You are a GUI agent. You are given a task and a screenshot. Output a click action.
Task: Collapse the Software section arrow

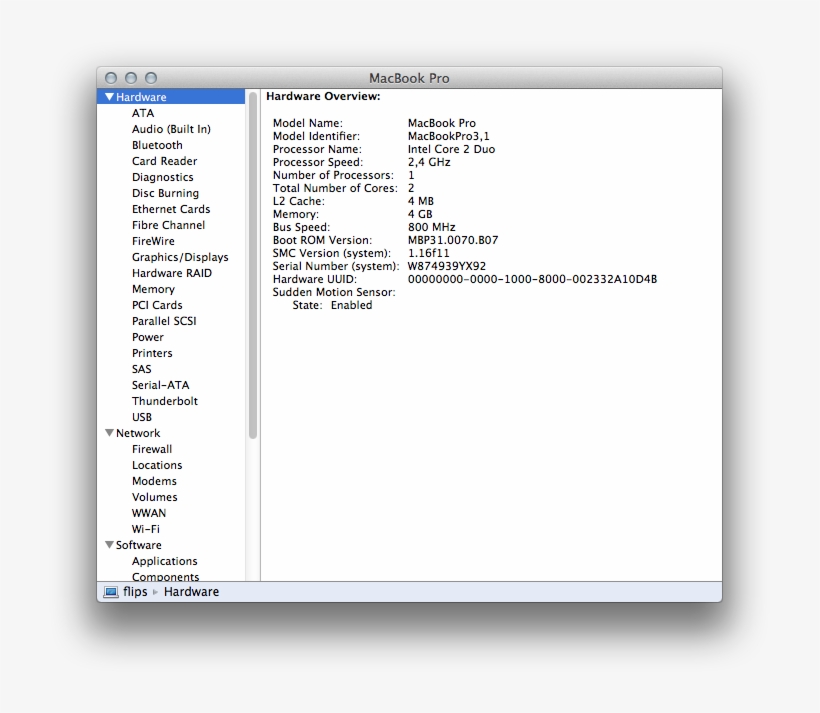coord(109,544)
